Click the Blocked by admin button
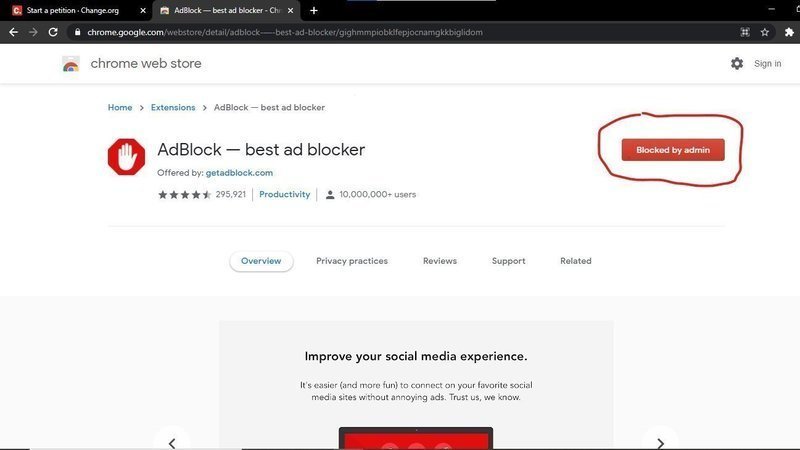The height and width of the screenshot is (450, 800). pyautogui.click(x=672, y=150)
